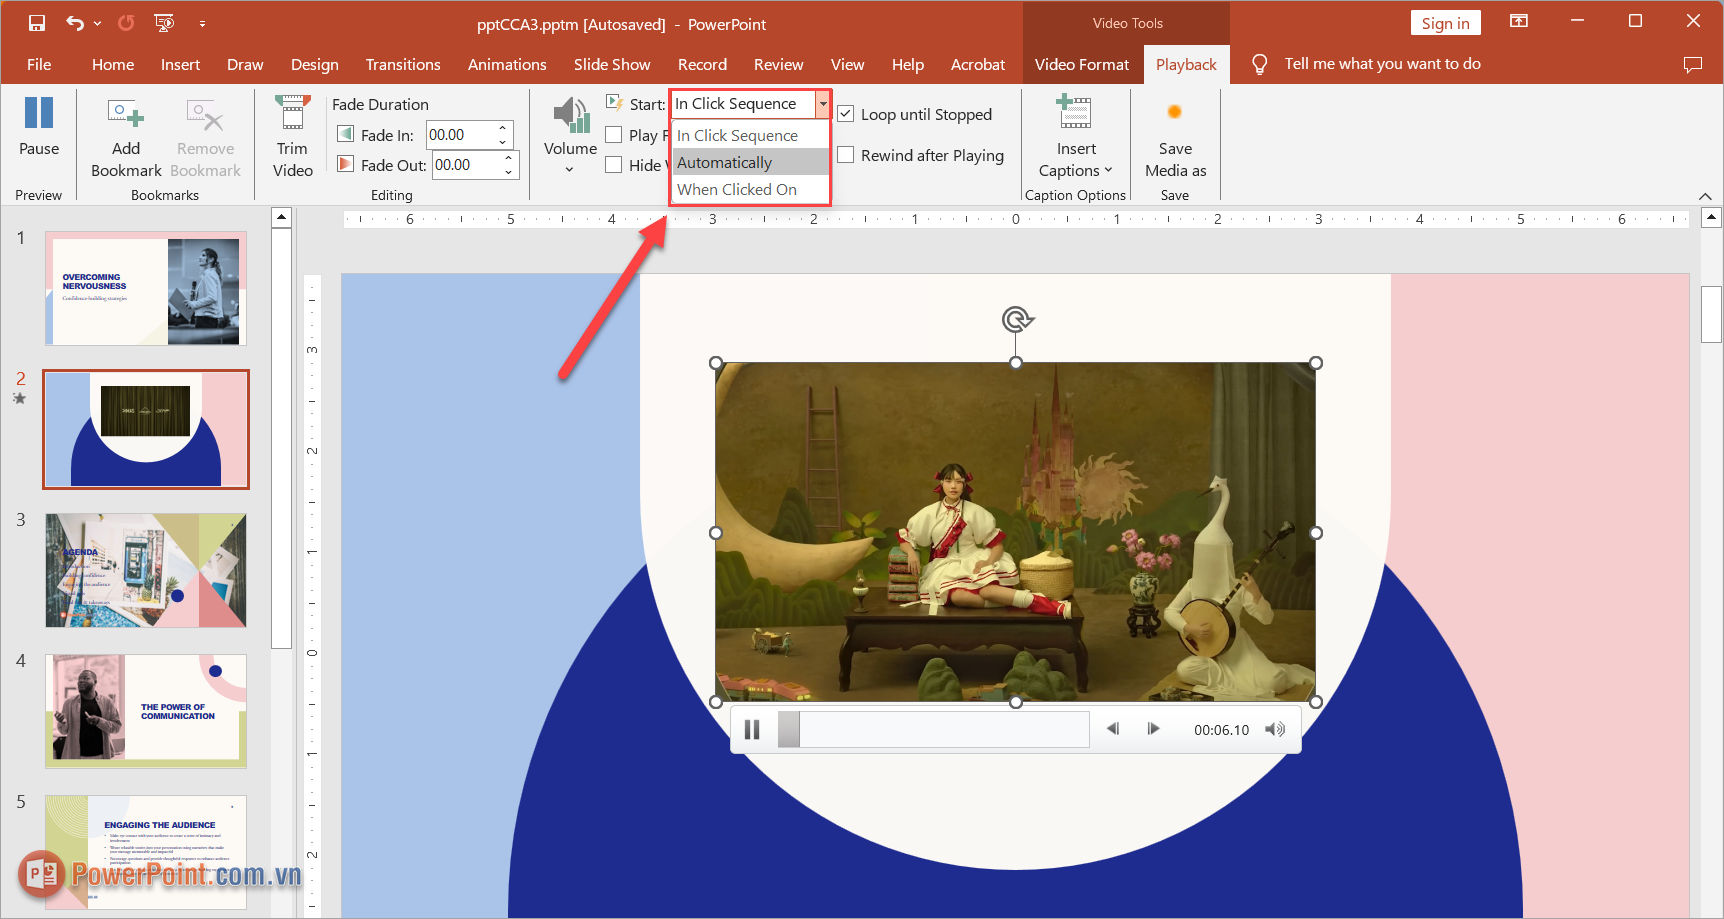Image resolution: width=1724 pixels, height=919 pixels.
Task: Open the Design tab
Action: [x=314, y=64]
